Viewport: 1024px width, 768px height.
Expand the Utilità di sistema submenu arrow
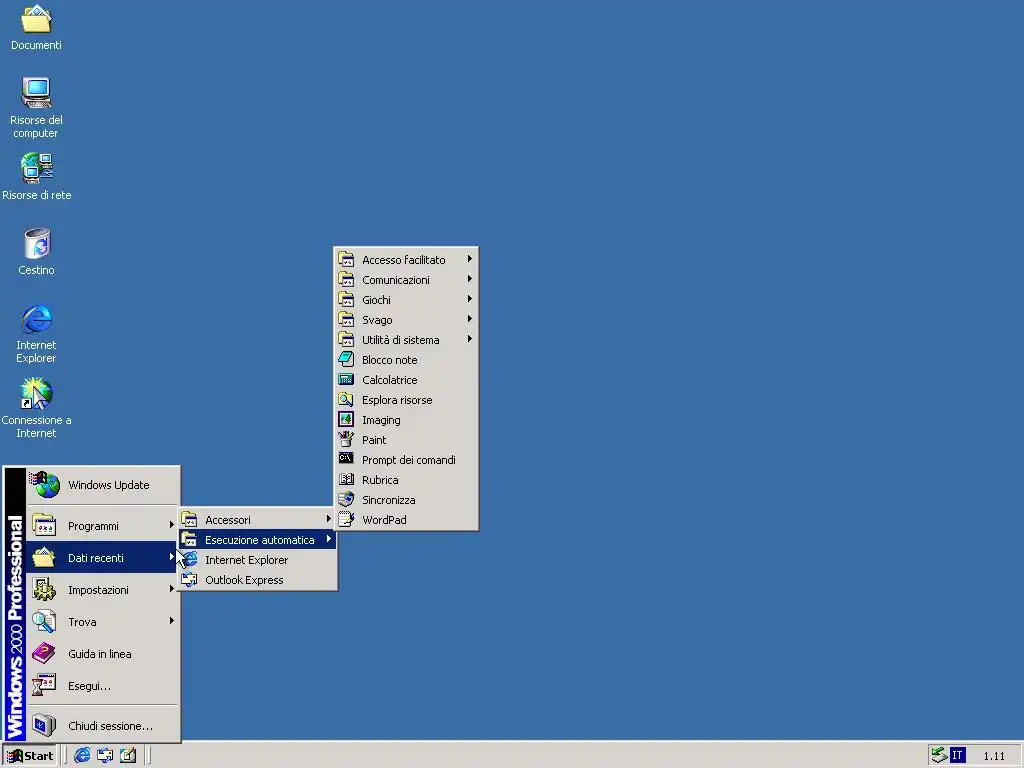(470, 339)
